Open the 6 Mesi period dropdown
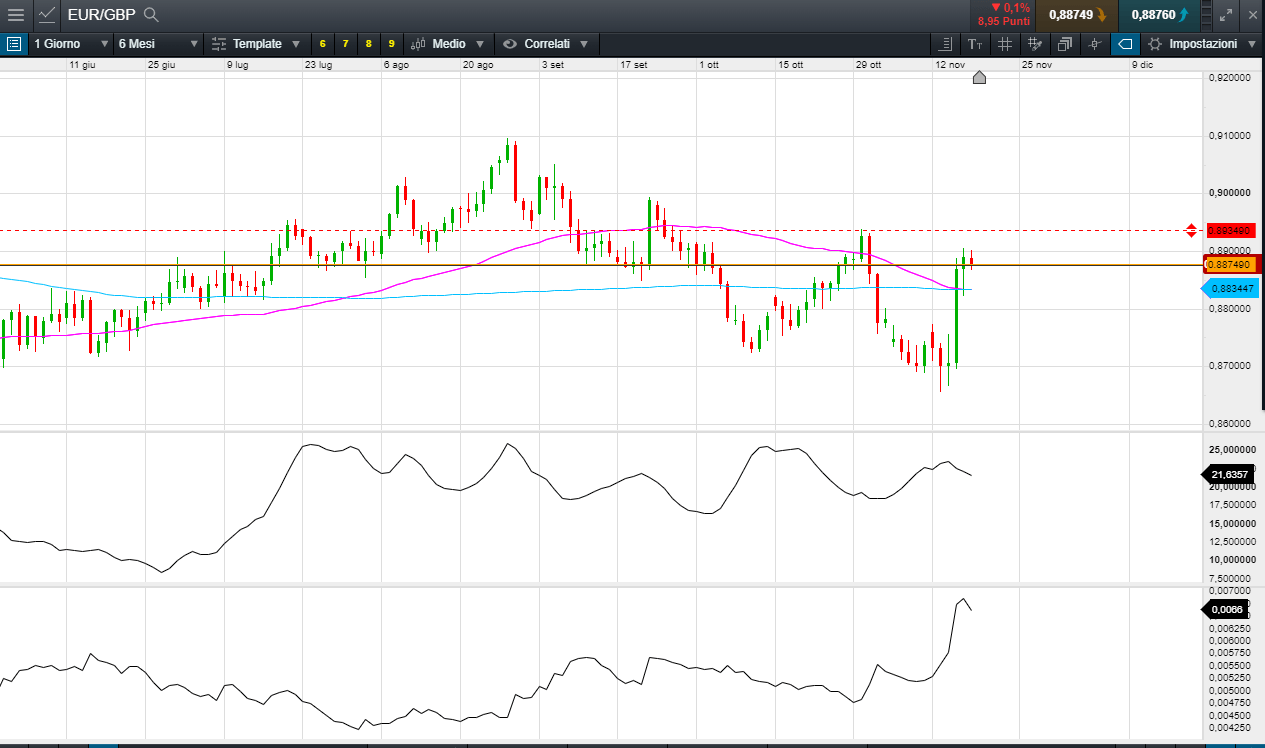 [158, 44]
